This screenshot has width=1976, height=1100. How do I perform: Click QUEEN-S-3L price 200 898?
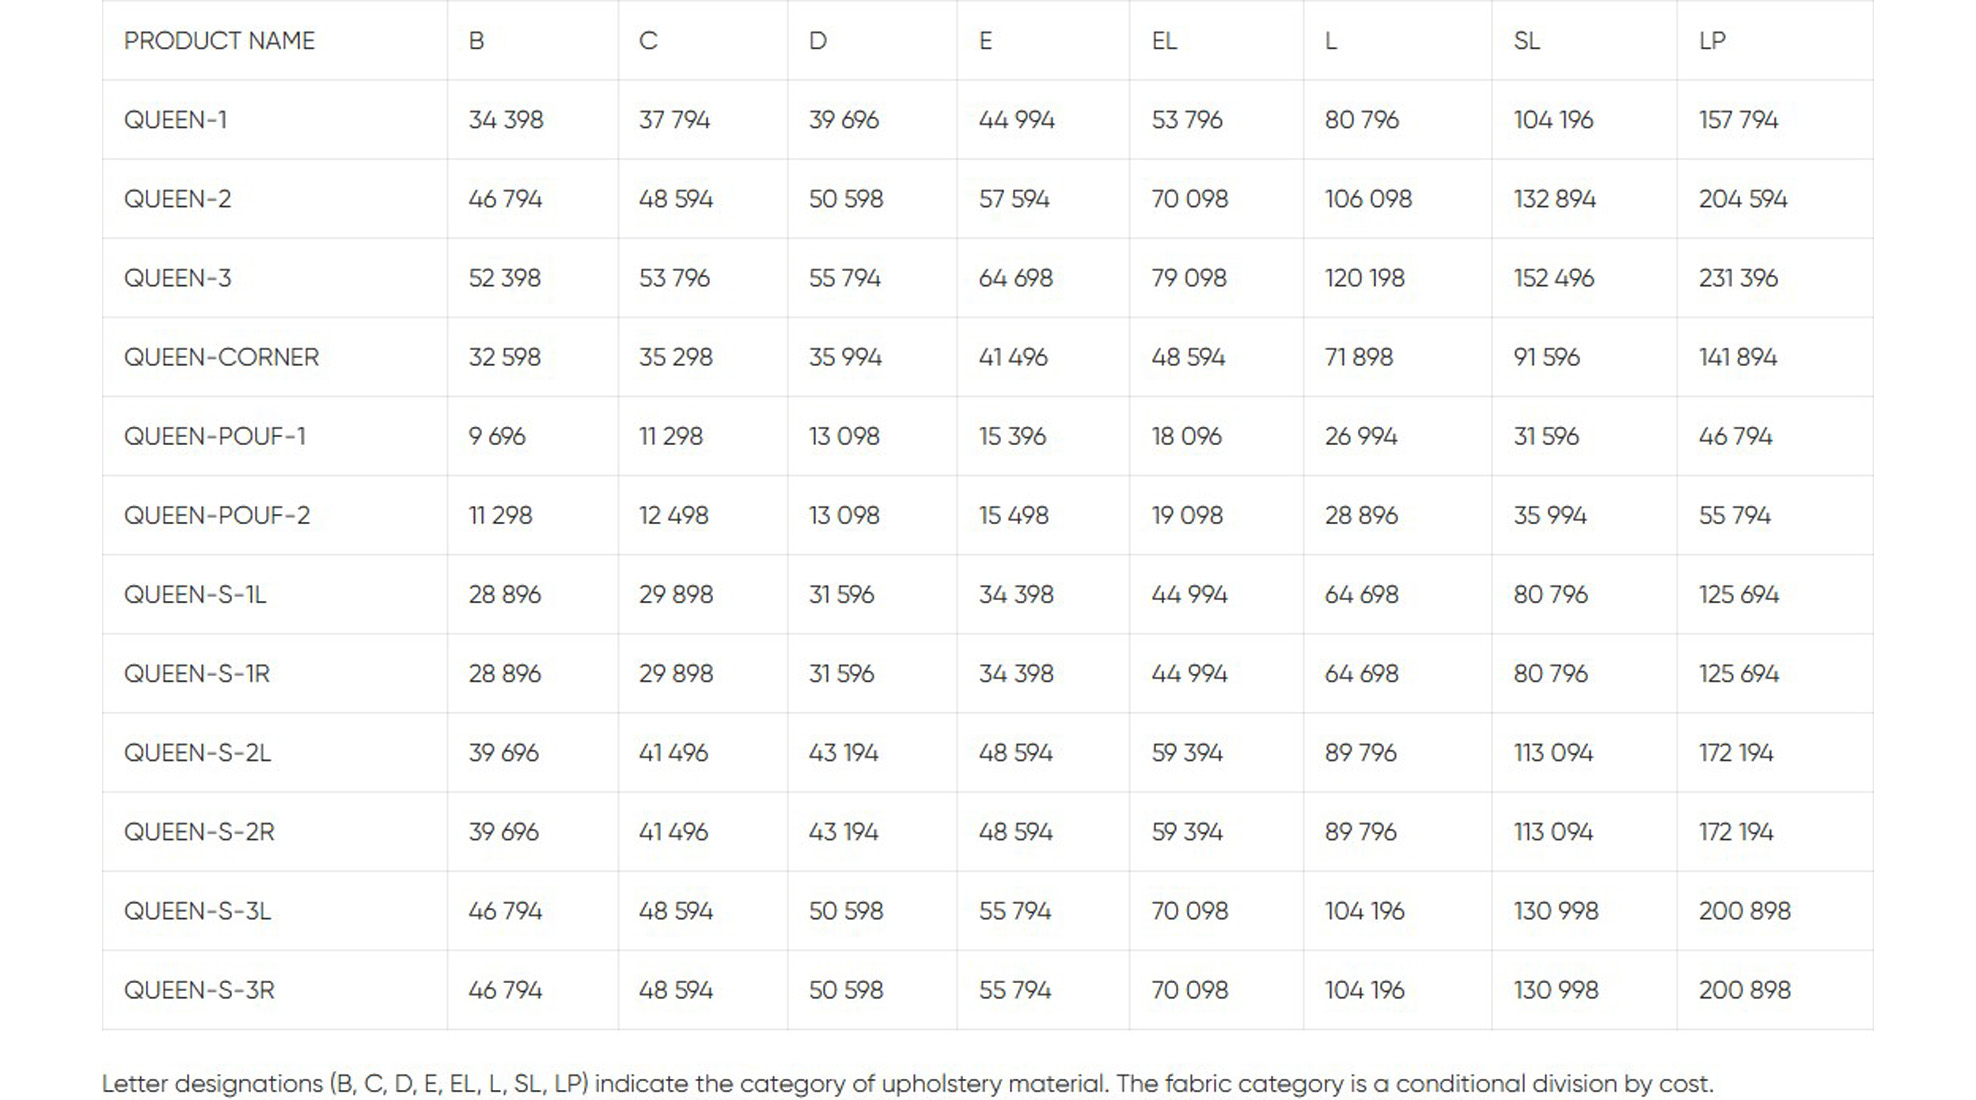point(1744,911)
